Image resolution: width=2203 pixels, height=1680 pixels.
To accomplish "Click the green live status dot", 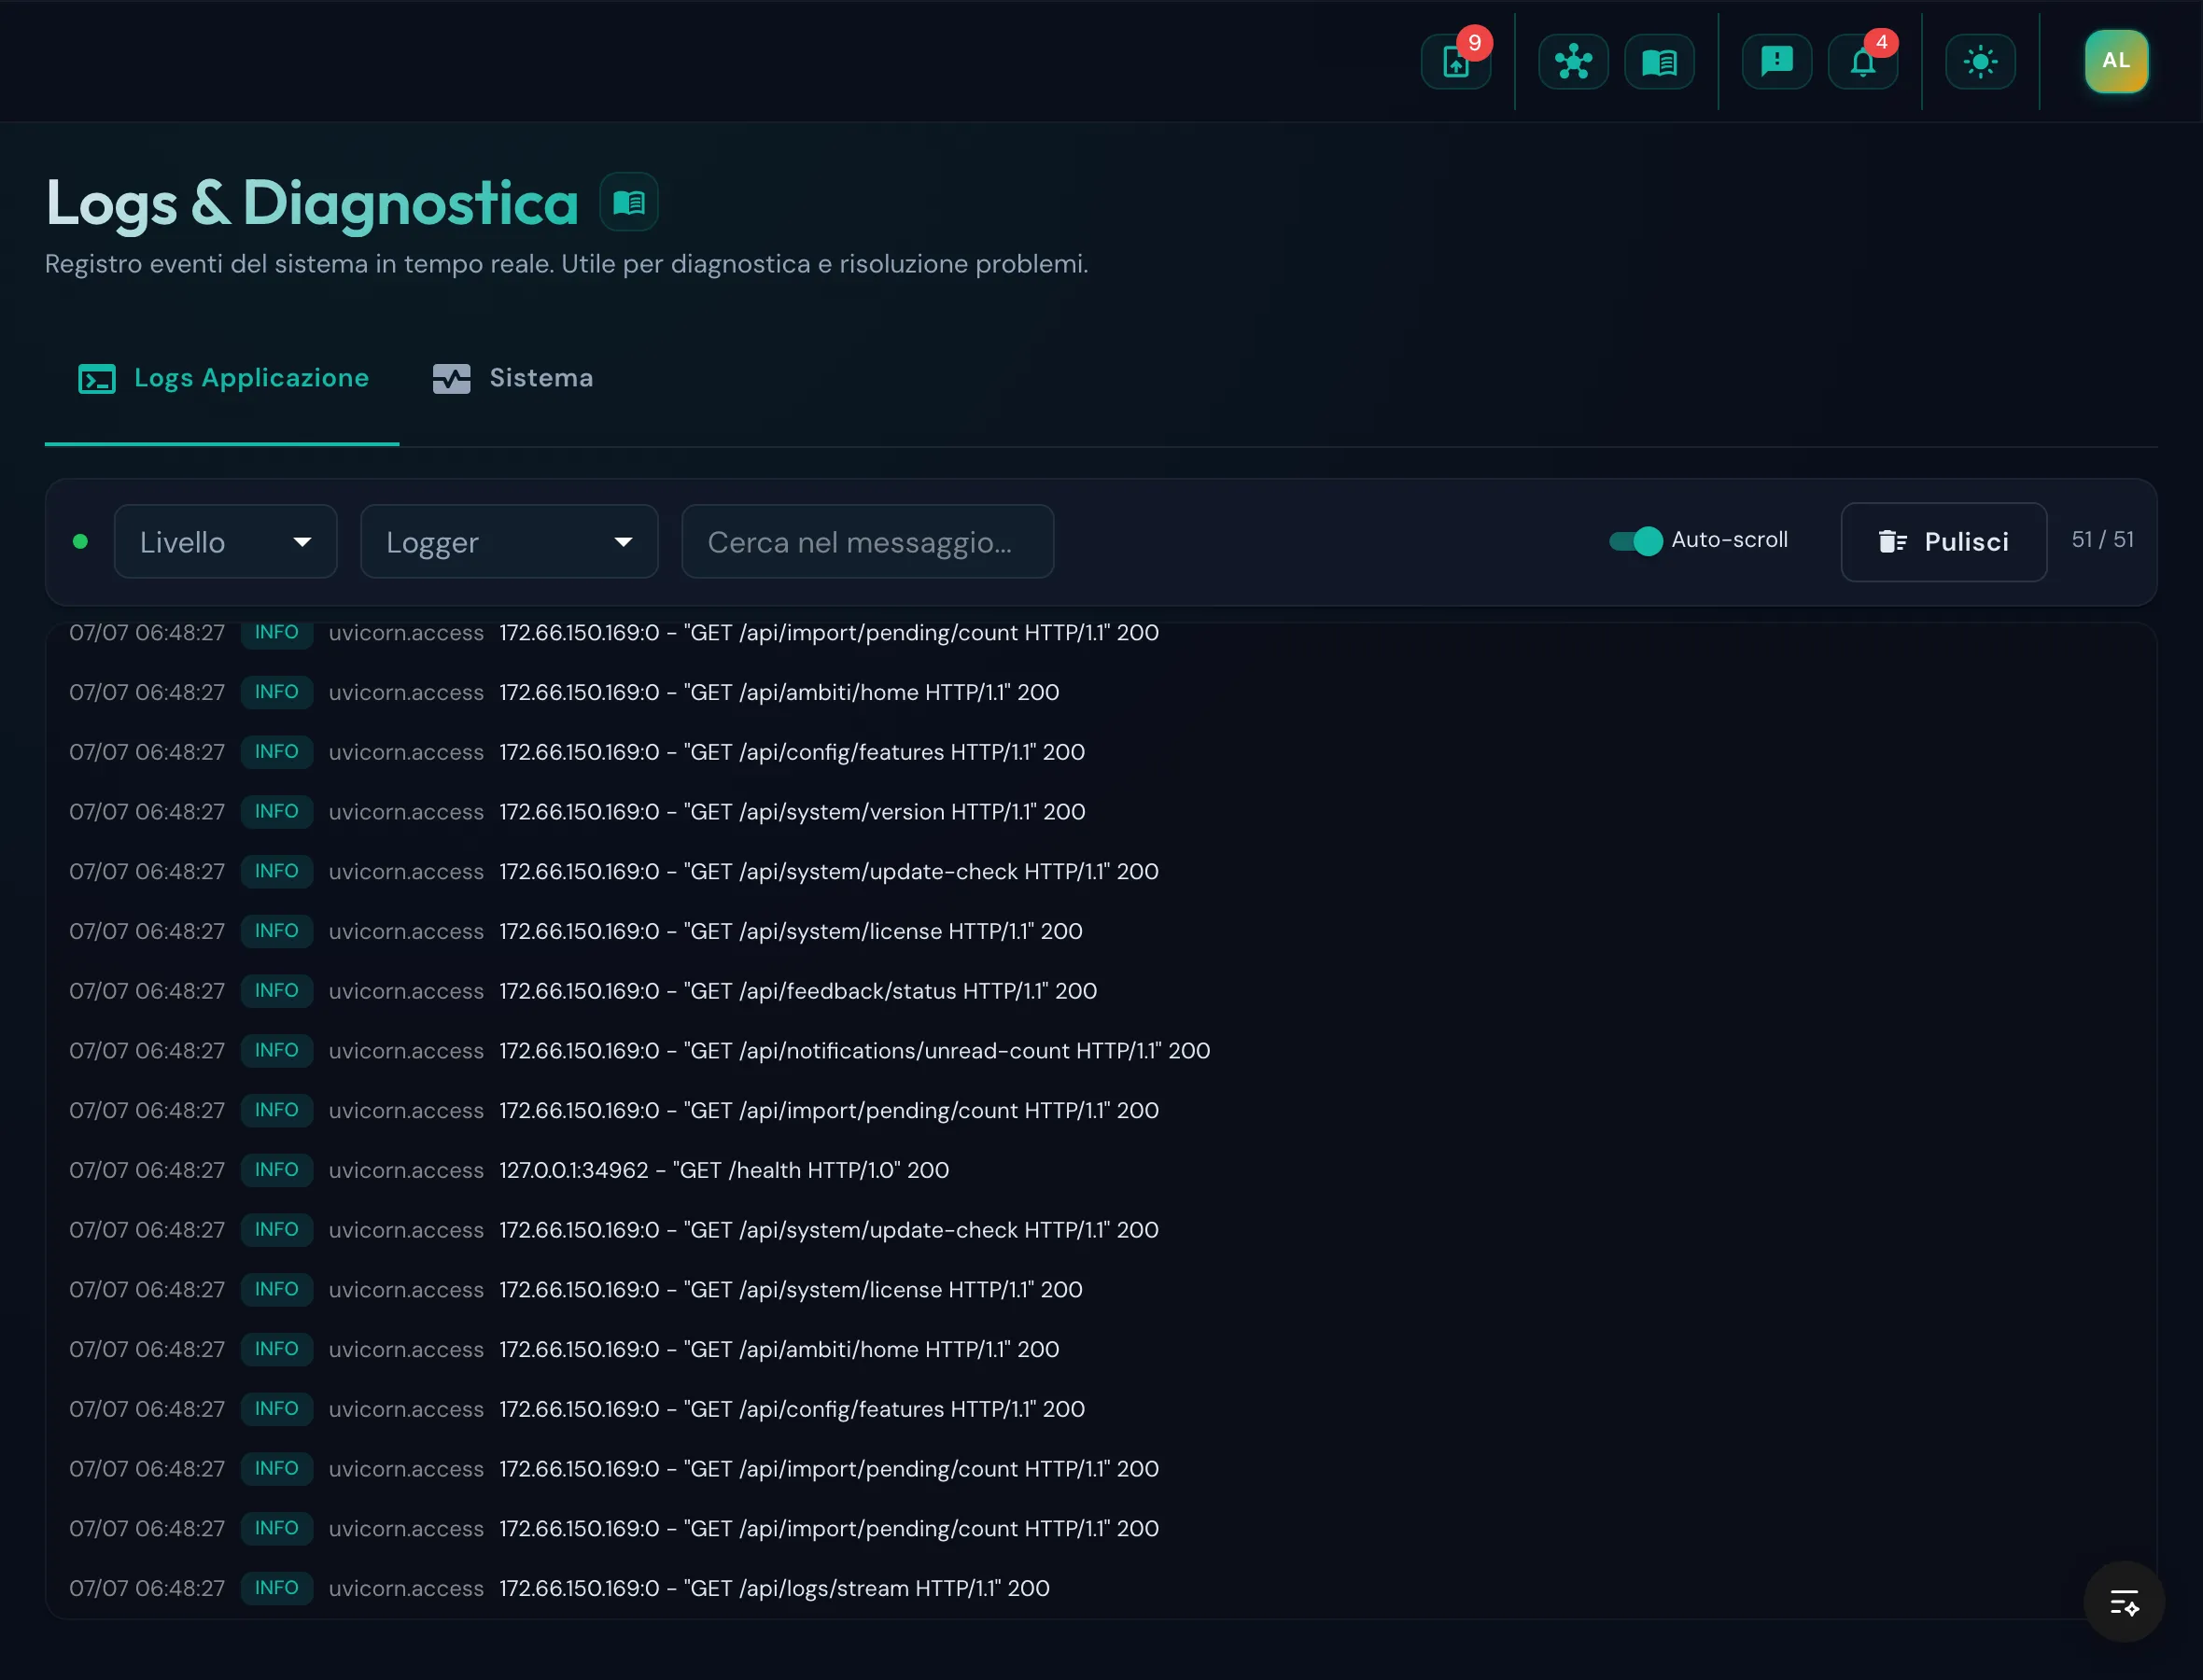I will click(81, 541).
